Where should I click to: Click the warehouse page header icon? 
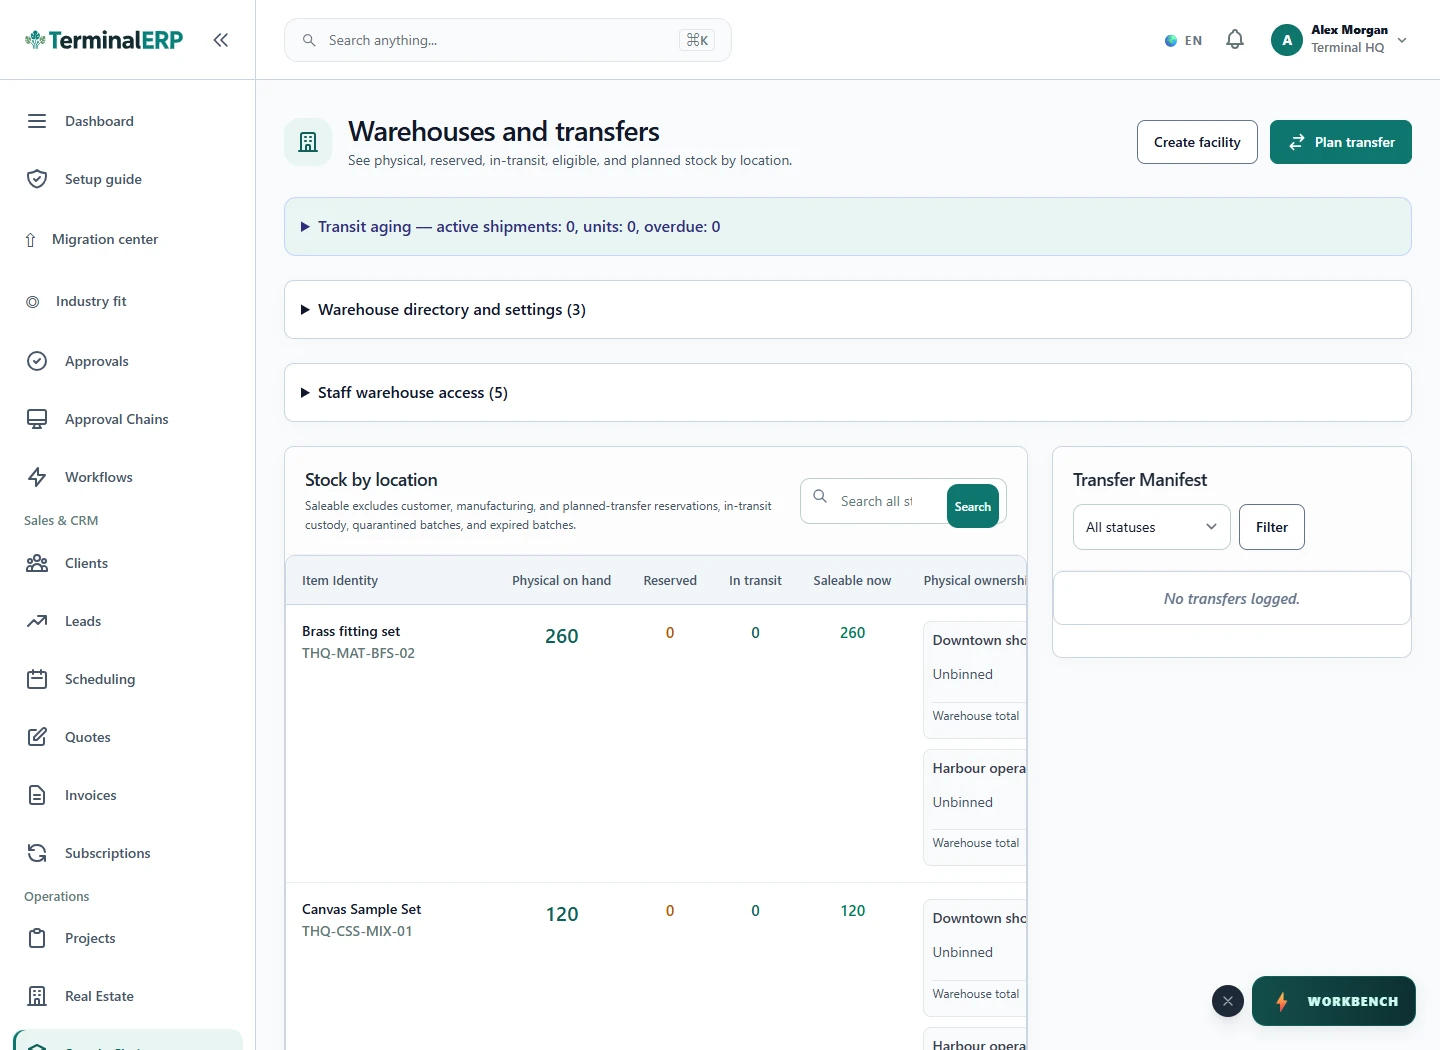pos(308,142)
